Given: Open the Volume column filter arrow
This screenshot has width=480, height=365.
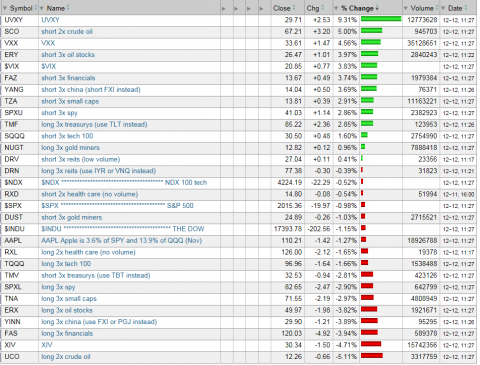Looking at the screenshot, I should tap(405, 8).
